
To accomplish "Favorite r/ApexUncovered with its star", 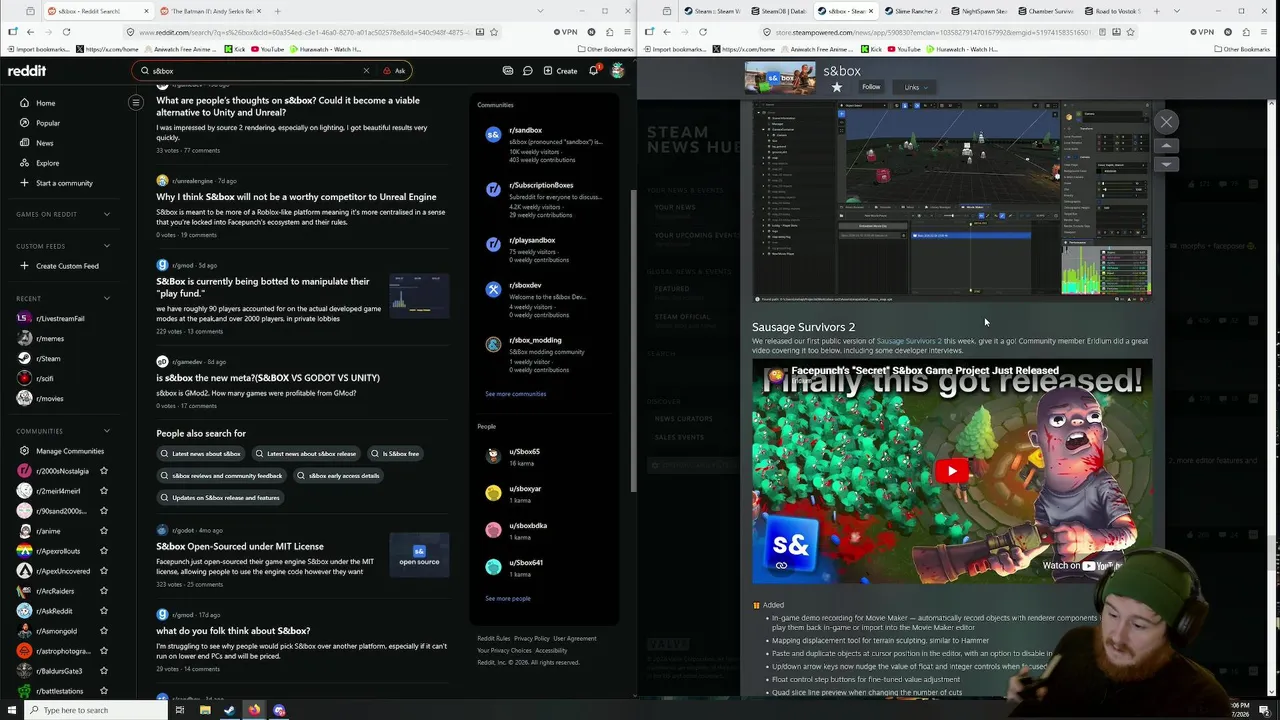I will click(104, 571).
